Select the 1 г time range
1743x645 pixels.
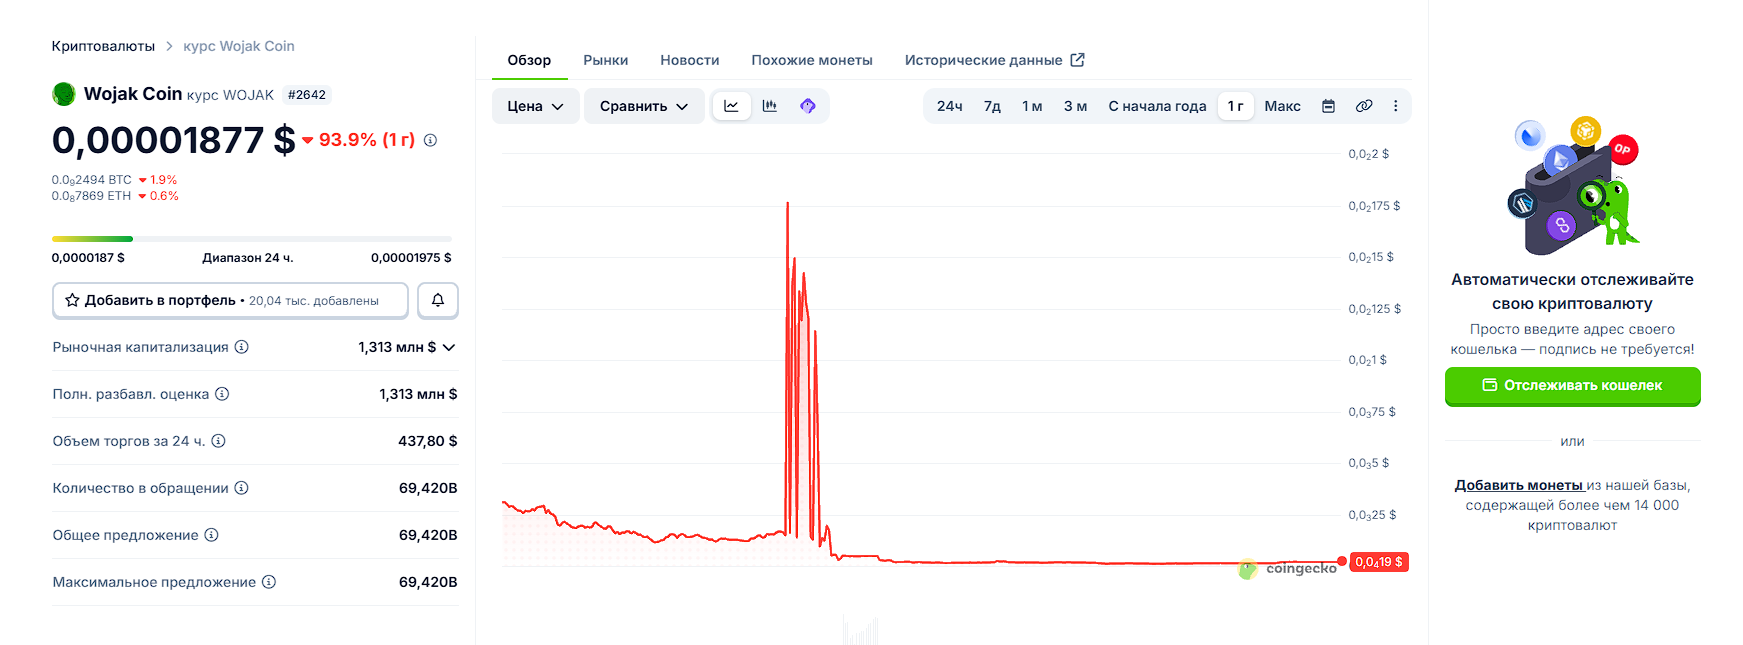pyautogui.click(x=1236, y=106)
